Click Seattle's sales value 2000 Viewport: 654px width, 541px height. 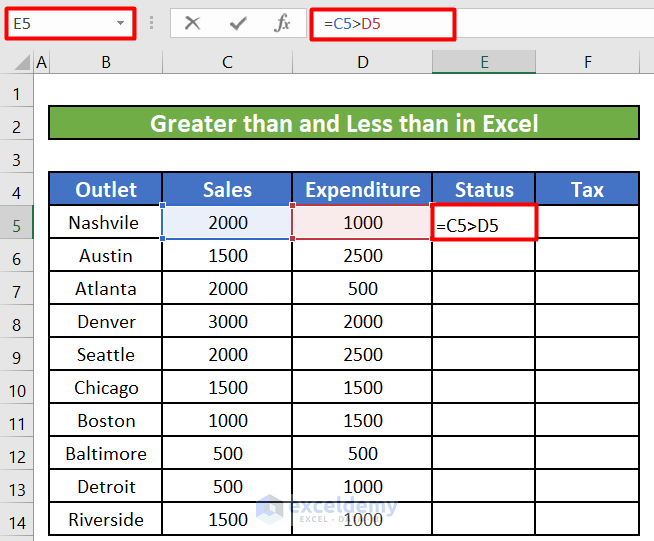coord(227,354)
